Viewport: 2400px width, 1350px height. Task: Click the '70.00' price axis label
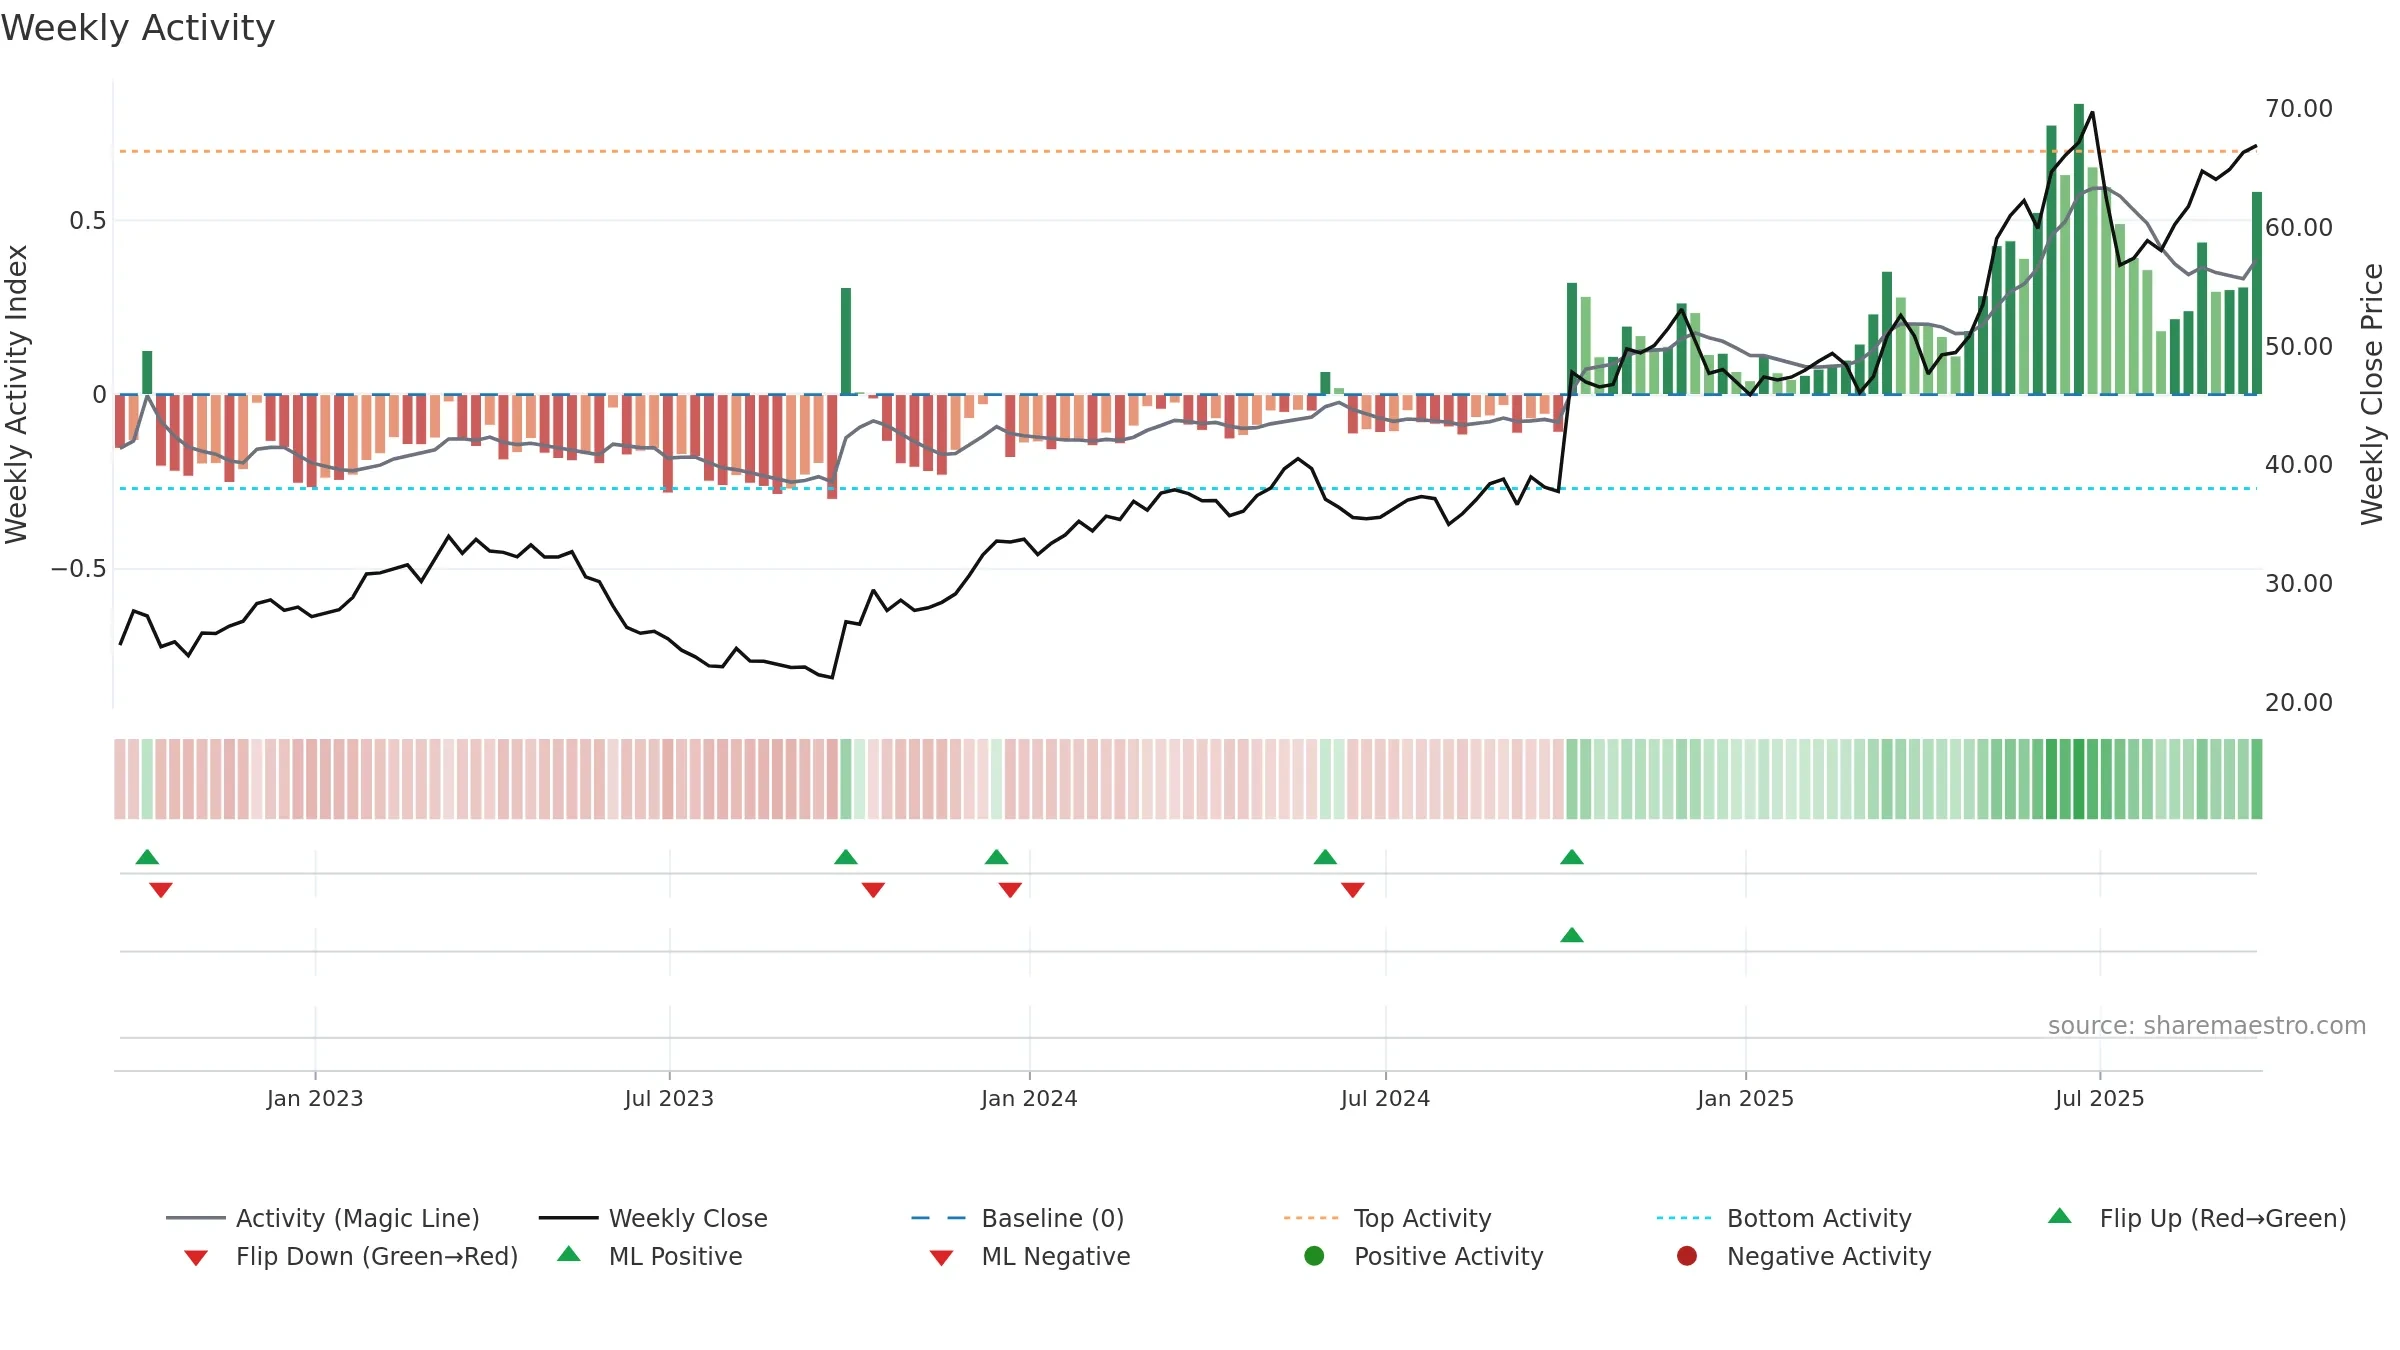2299,108
